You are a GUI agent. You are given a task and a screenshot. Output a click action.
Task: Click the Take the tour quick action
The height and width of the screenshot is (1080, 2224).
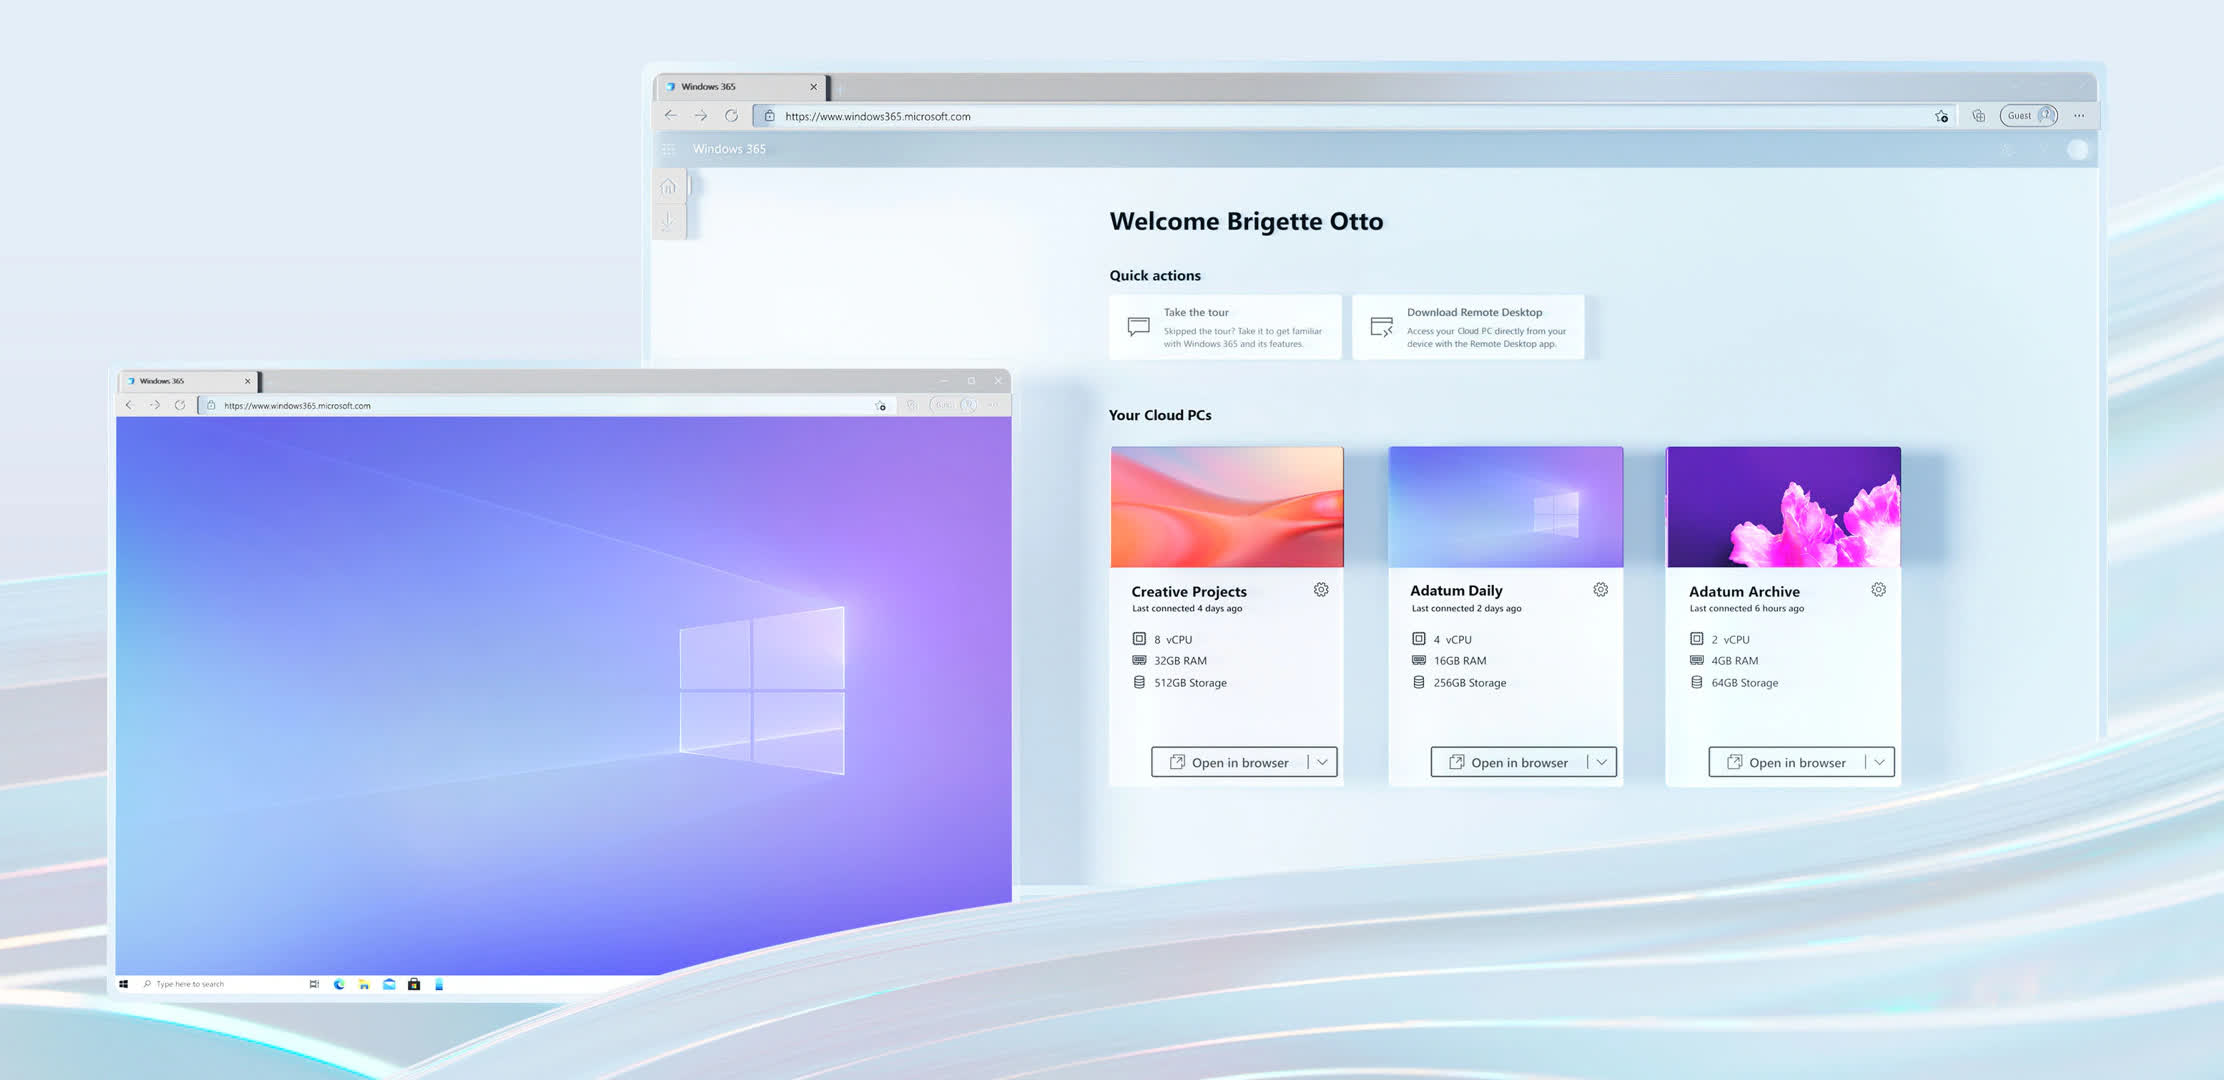(1225, 327)
